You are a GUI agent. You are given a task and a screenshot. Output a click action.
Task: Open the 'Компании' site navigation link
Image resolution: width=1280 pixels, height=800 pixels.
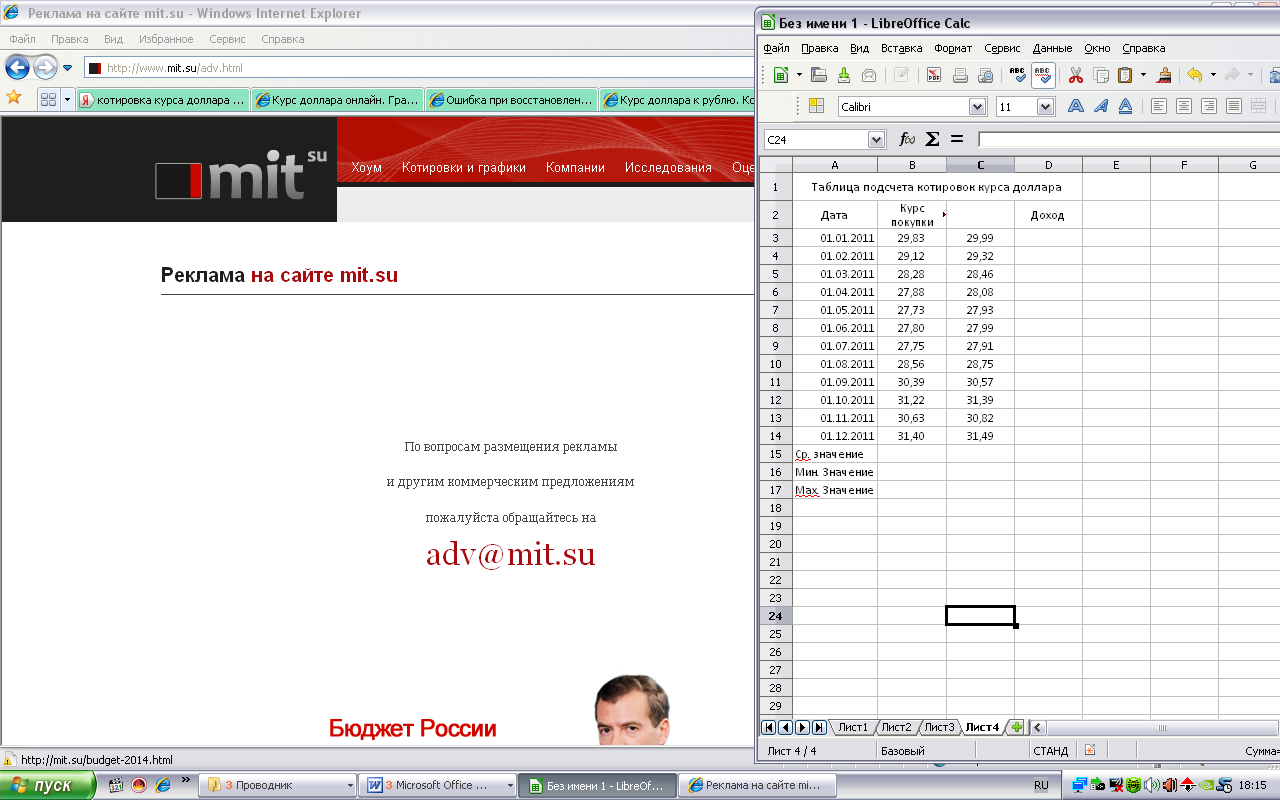click(575, 167)
